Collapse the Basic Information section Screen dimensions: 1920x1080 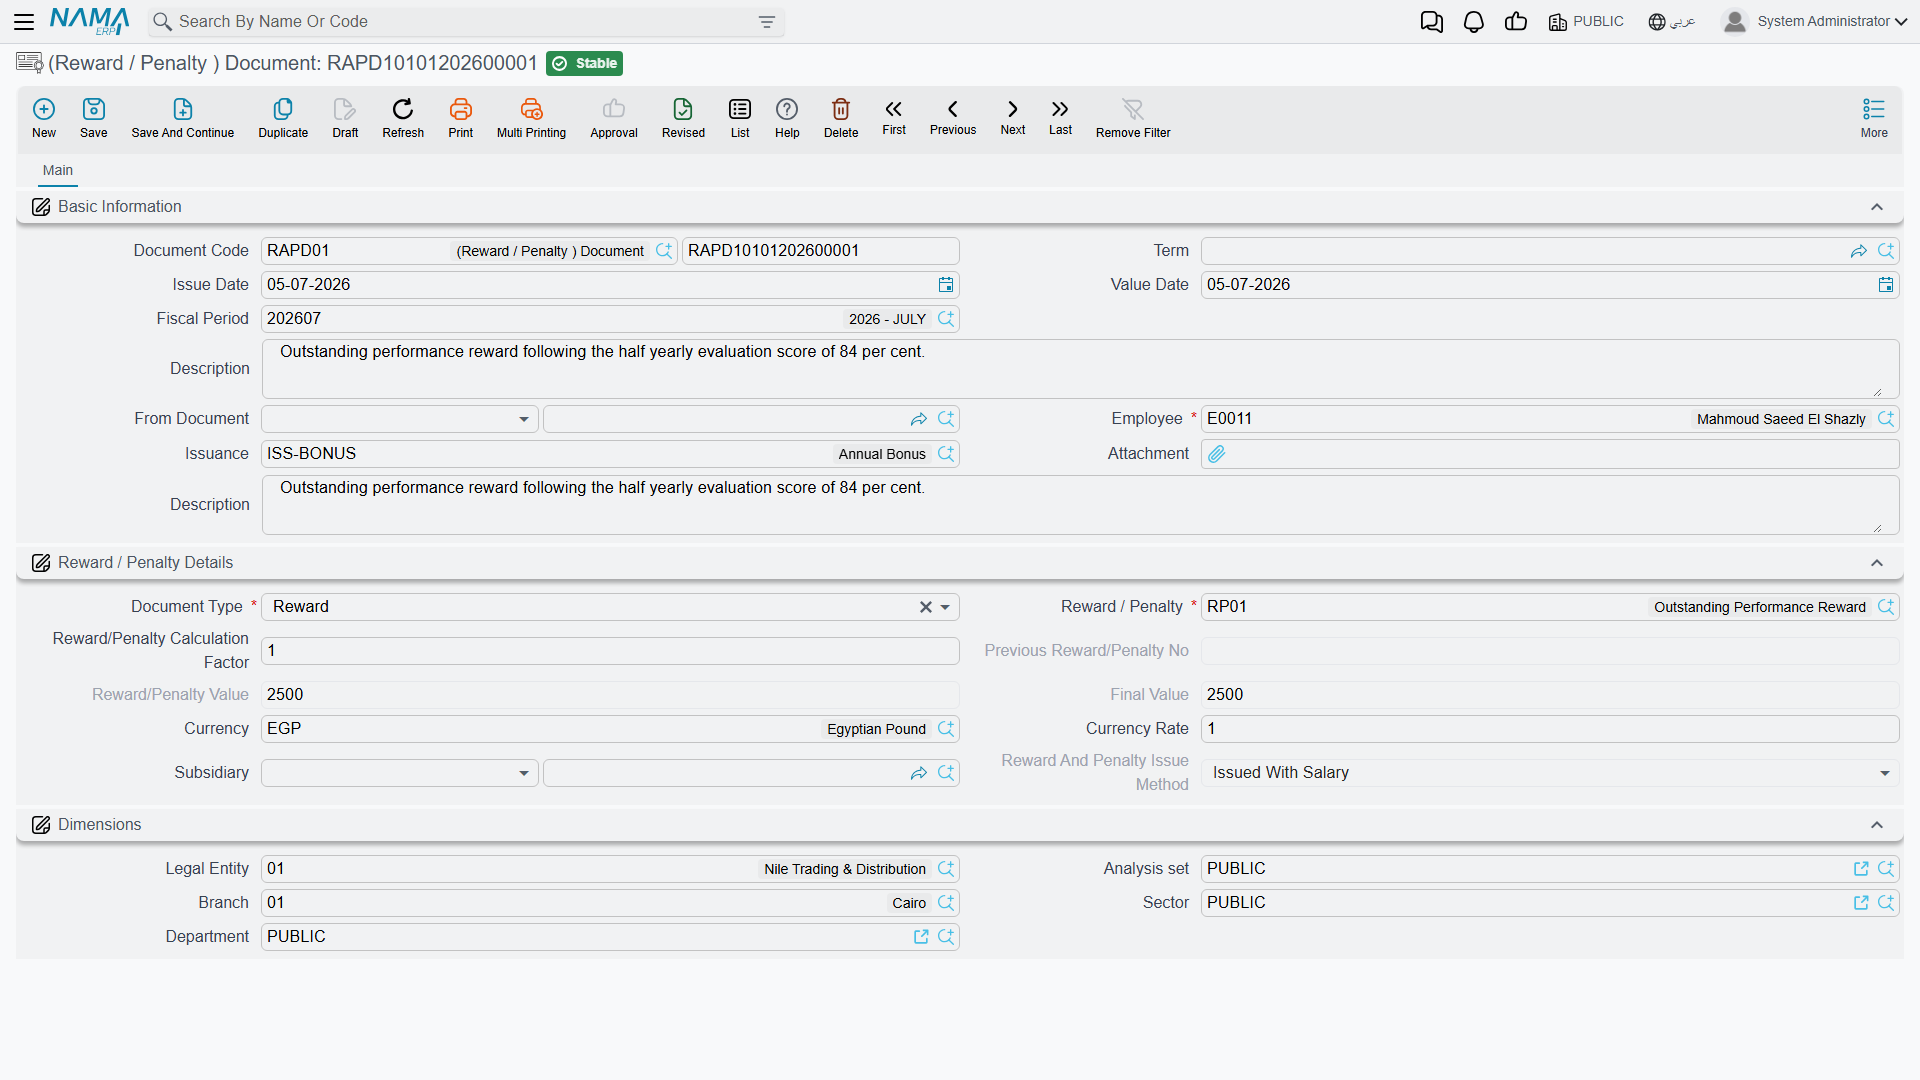point(1877,207)
